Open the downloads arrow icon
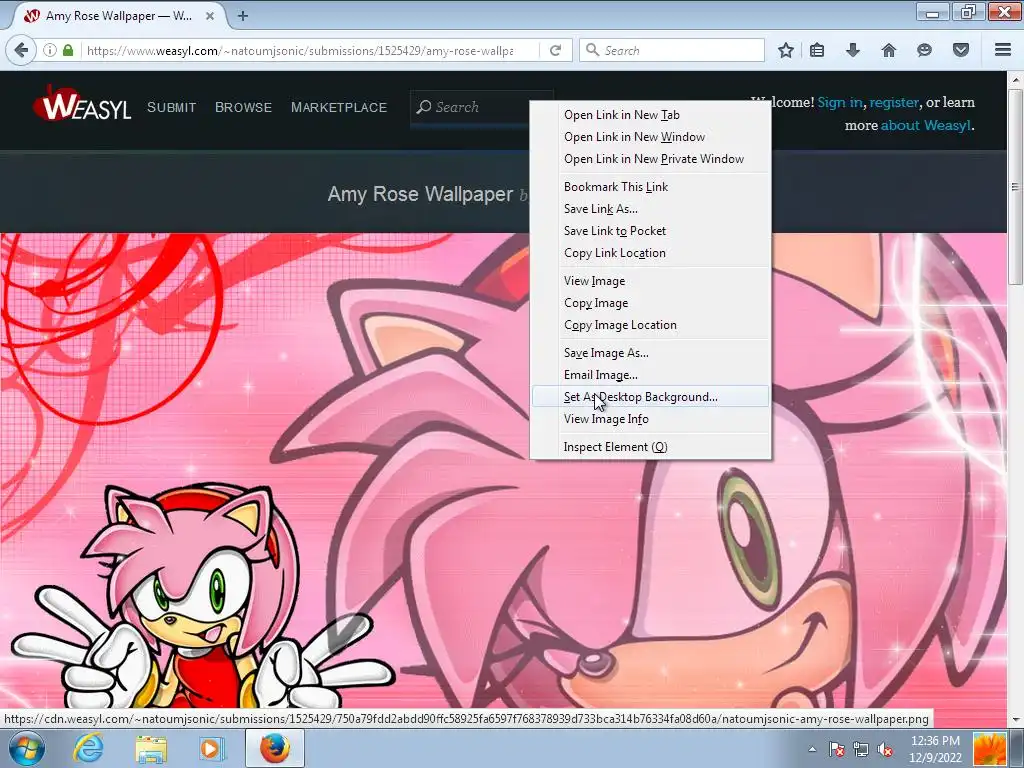The width and height of the screenshot is (1024, 768). (853, 50)
